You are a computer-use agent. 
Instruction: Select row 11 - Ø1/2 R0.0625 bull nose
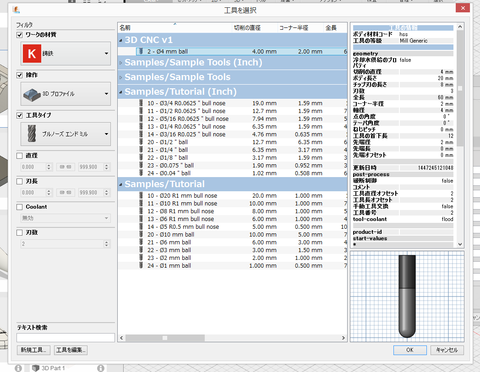click(x=233, y=111)
